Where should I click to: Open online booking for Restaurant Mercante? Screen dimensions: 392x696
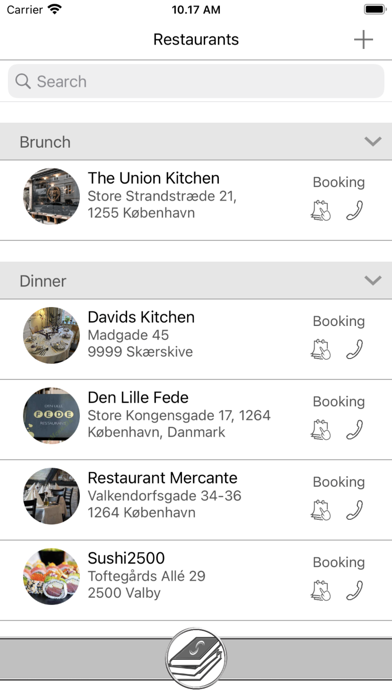click(321, 510)
